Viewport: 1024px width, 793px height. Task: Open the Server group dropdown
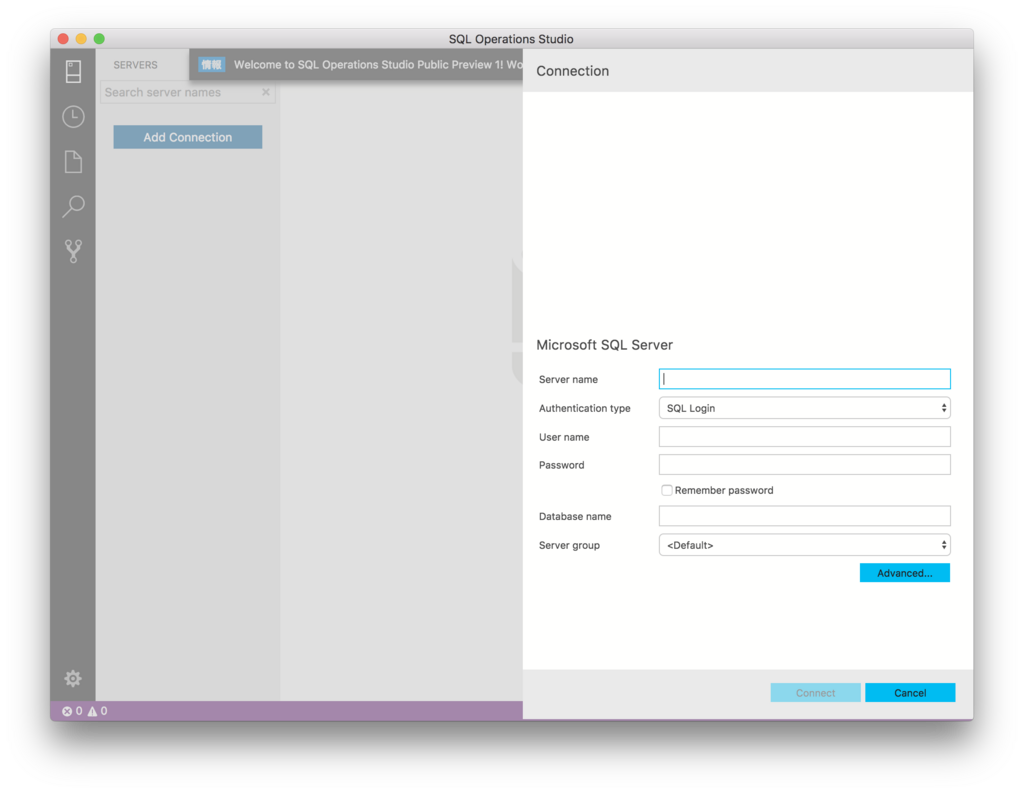click(804, 545)
